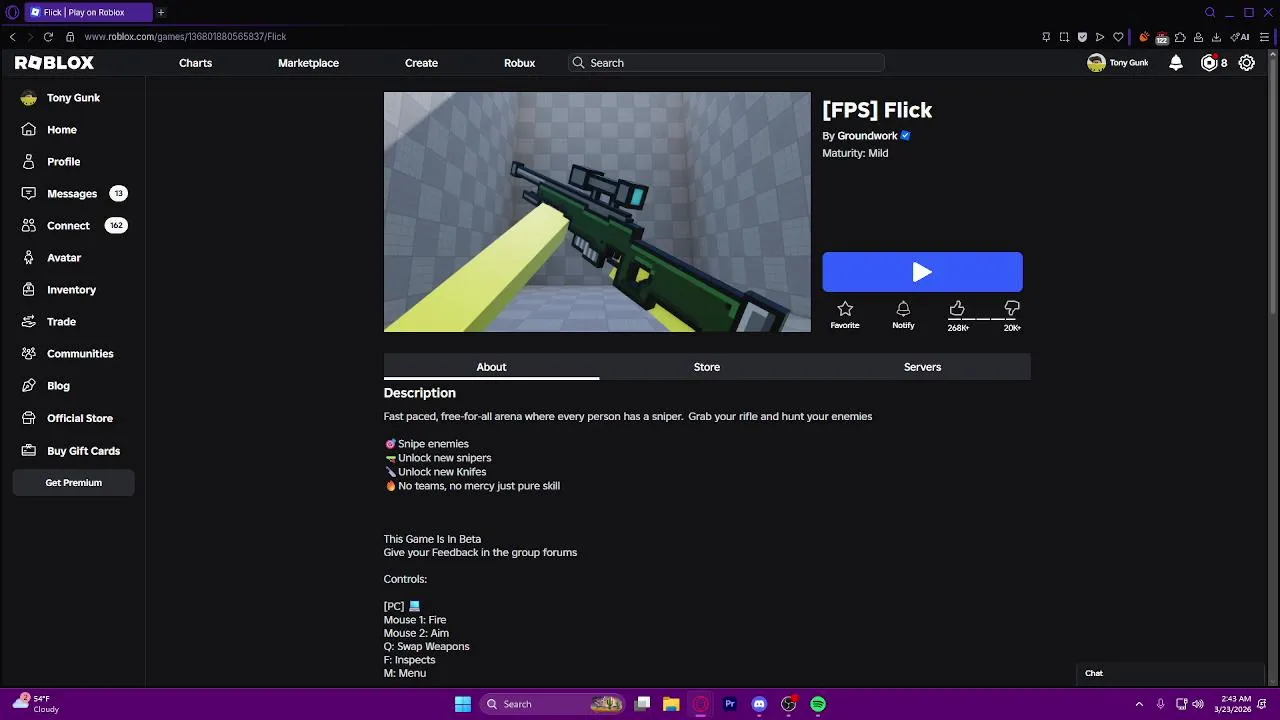1280x720 pixels.
Task: Click the Tony Gunk avatar in the top bar
Action: (x=1096, y=63)
